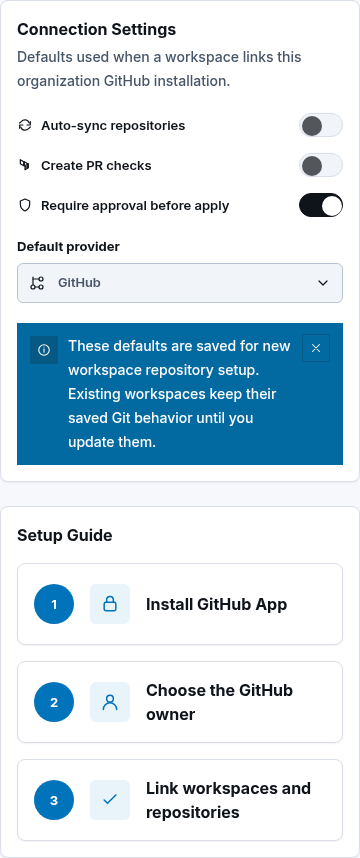Click the step 3 number badge
360x858 pixels.
[54, 800]
